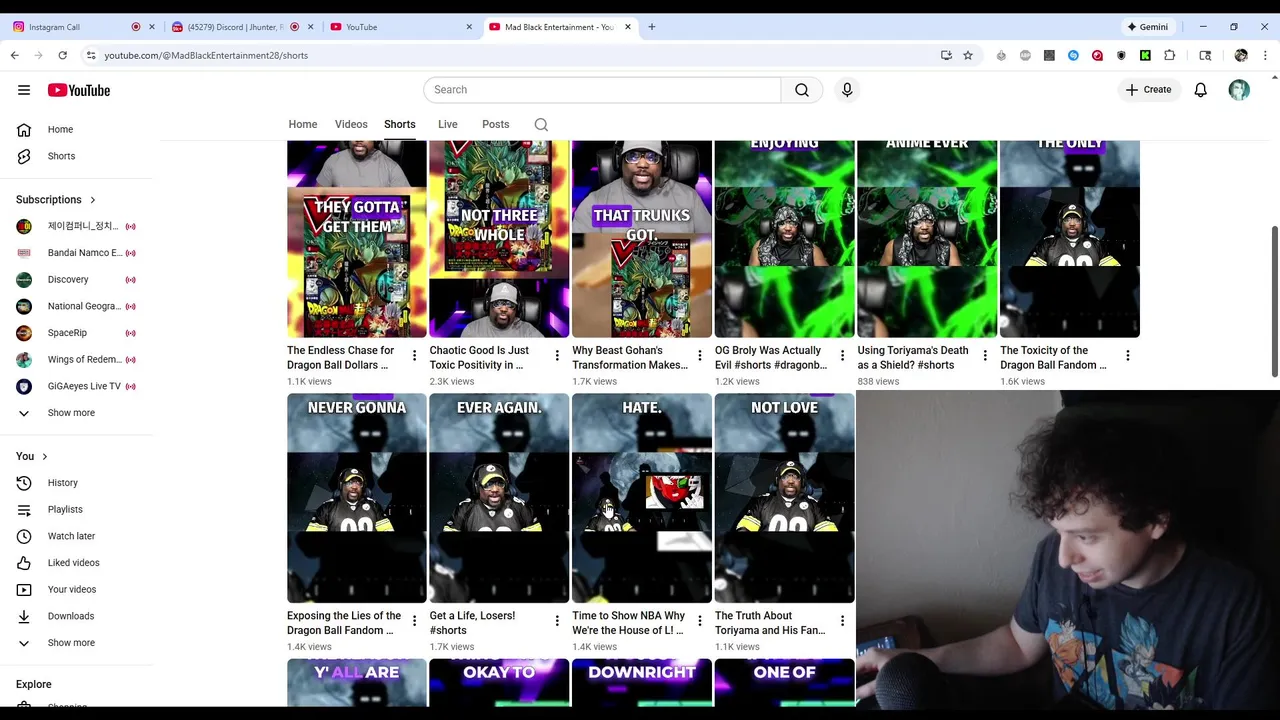The height and width of the screenshot is (720, 1280).
Task: Open the SpaceRip subscription
Action: click(67, 333)
